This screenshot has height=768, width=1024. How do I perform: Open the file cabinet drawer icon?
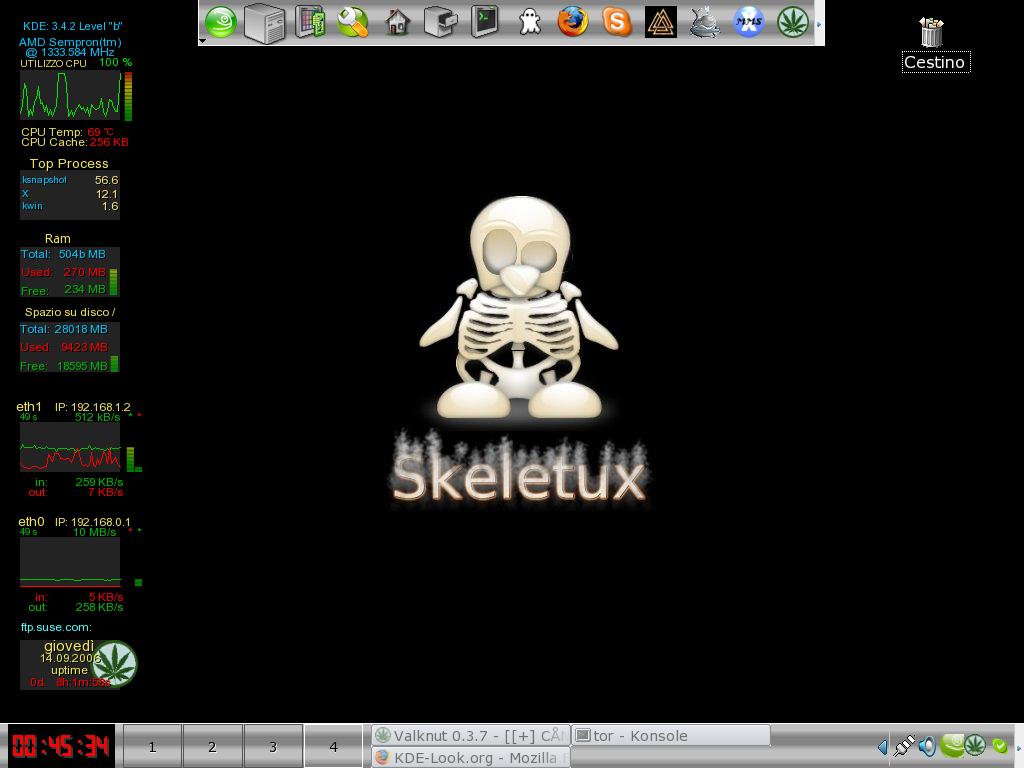[x=441, y=22]
